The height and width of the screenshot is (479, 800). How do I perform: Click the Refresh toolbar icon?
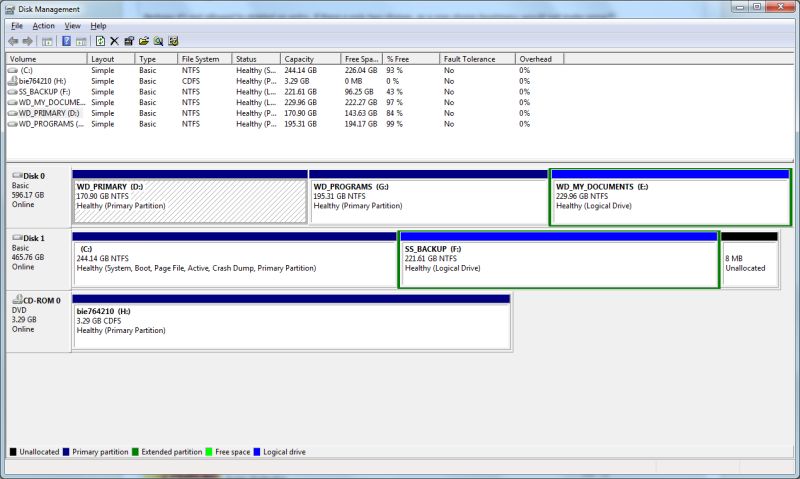point(101,41)
